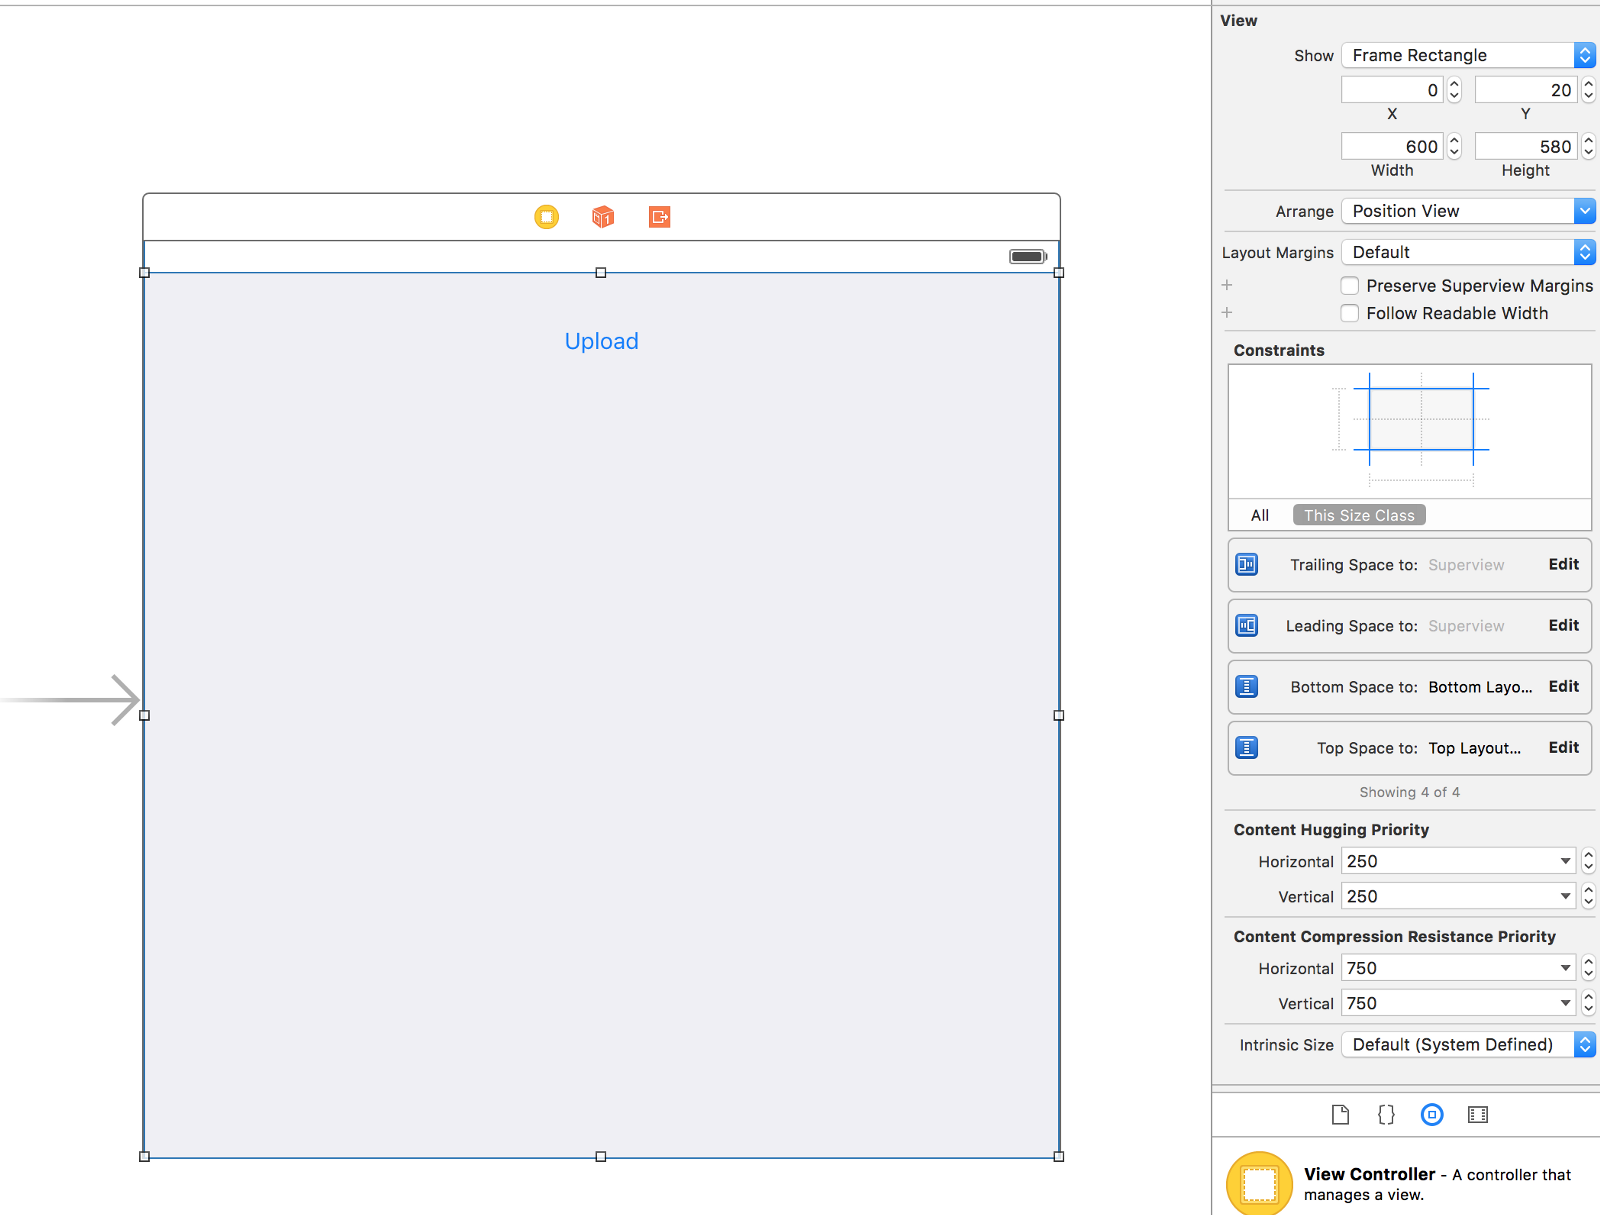The width and height of the screenshot is (1600, 1215).
Task: Open the Show Frame Rectangle dropdown
Action: pyautogui.click(x=1468, y=56)
